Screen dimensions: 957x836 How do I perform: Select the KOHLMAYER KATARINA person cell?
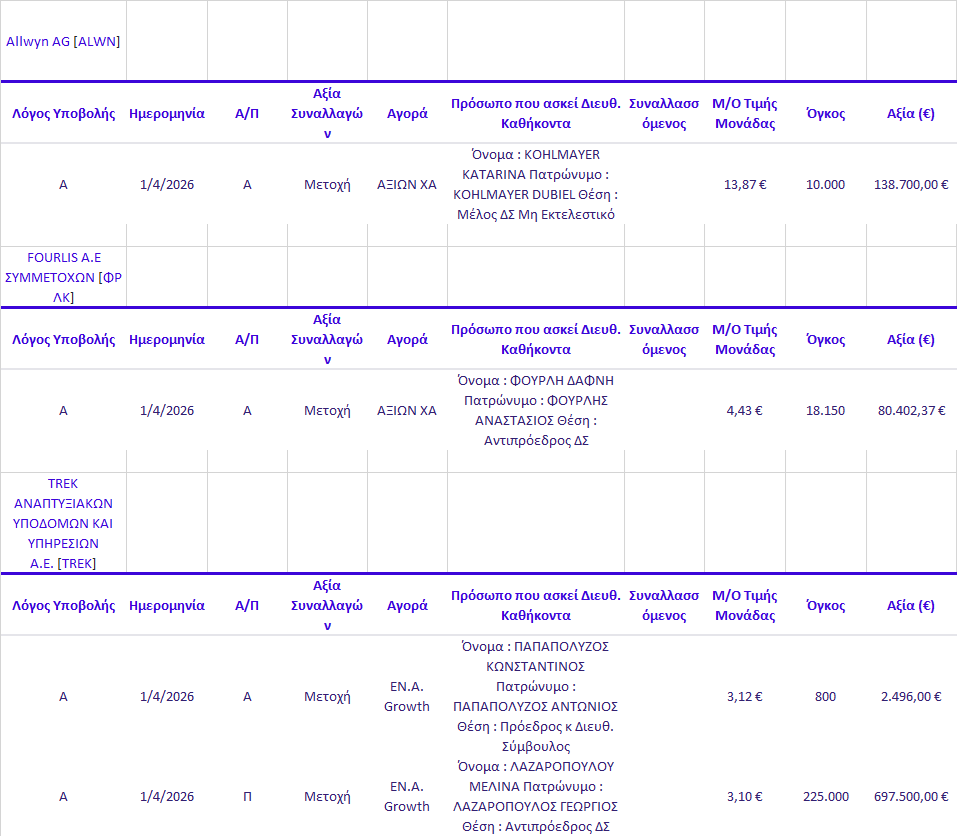click(535, 184)
